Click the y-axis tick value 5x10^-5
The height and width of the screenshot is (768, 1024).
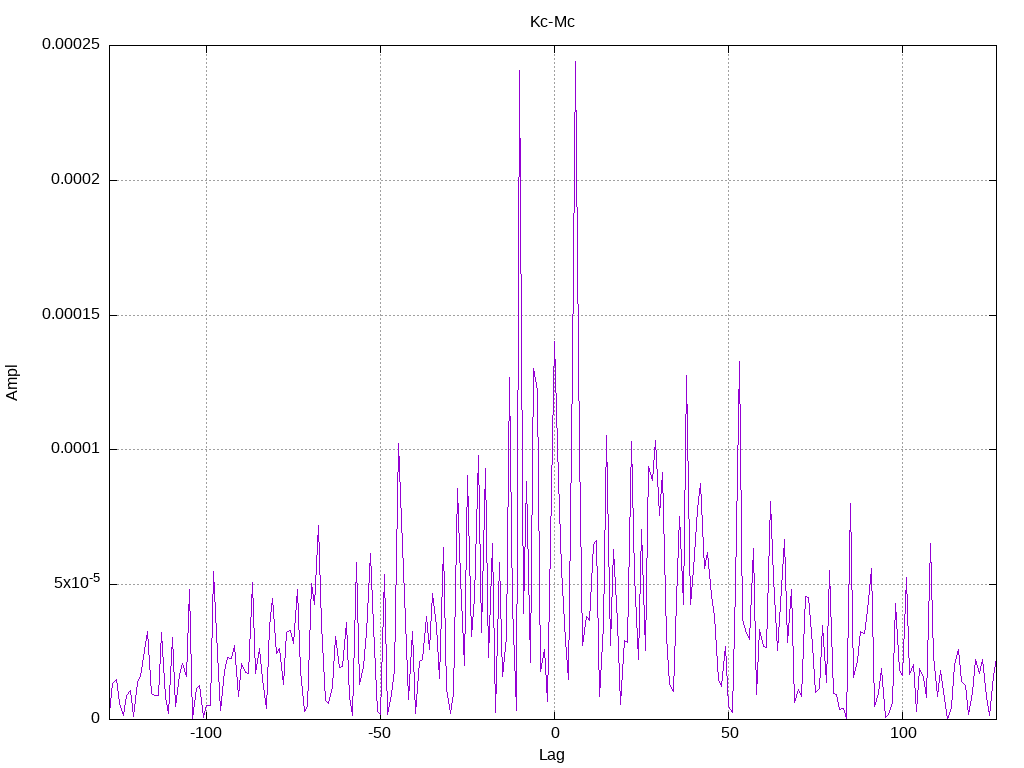tap(77, 582)
